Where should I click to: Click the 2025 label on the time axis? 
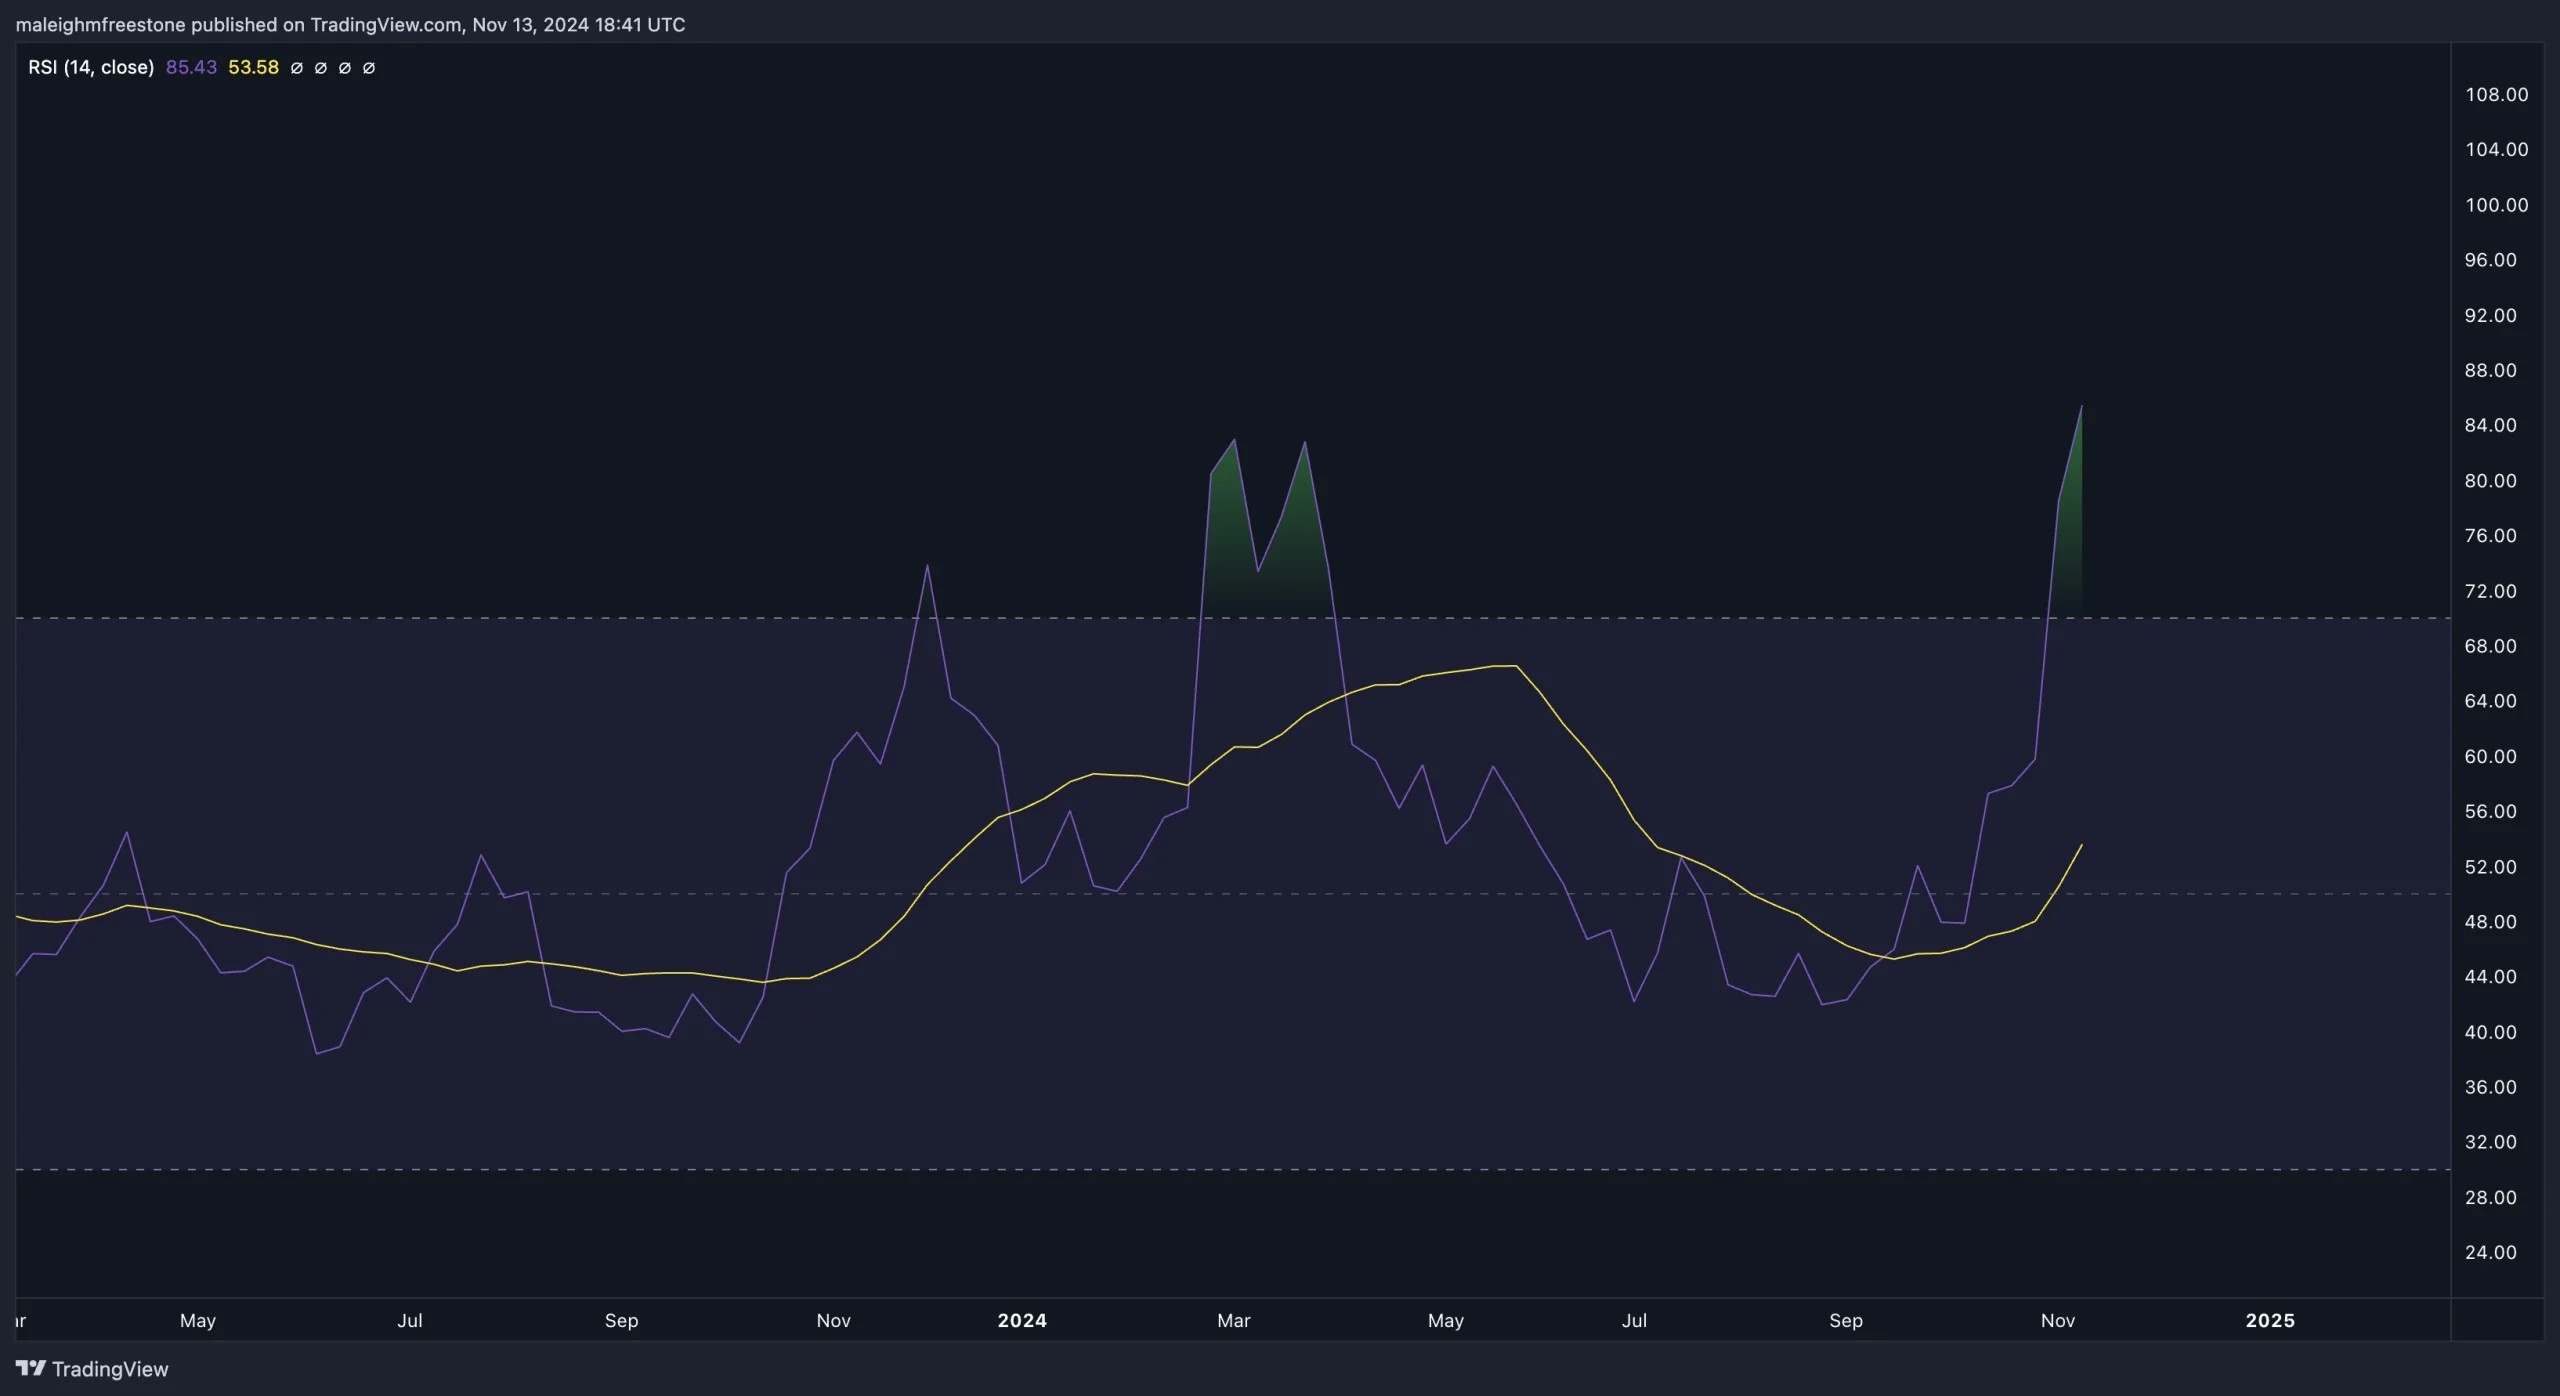point(2268,1320)
